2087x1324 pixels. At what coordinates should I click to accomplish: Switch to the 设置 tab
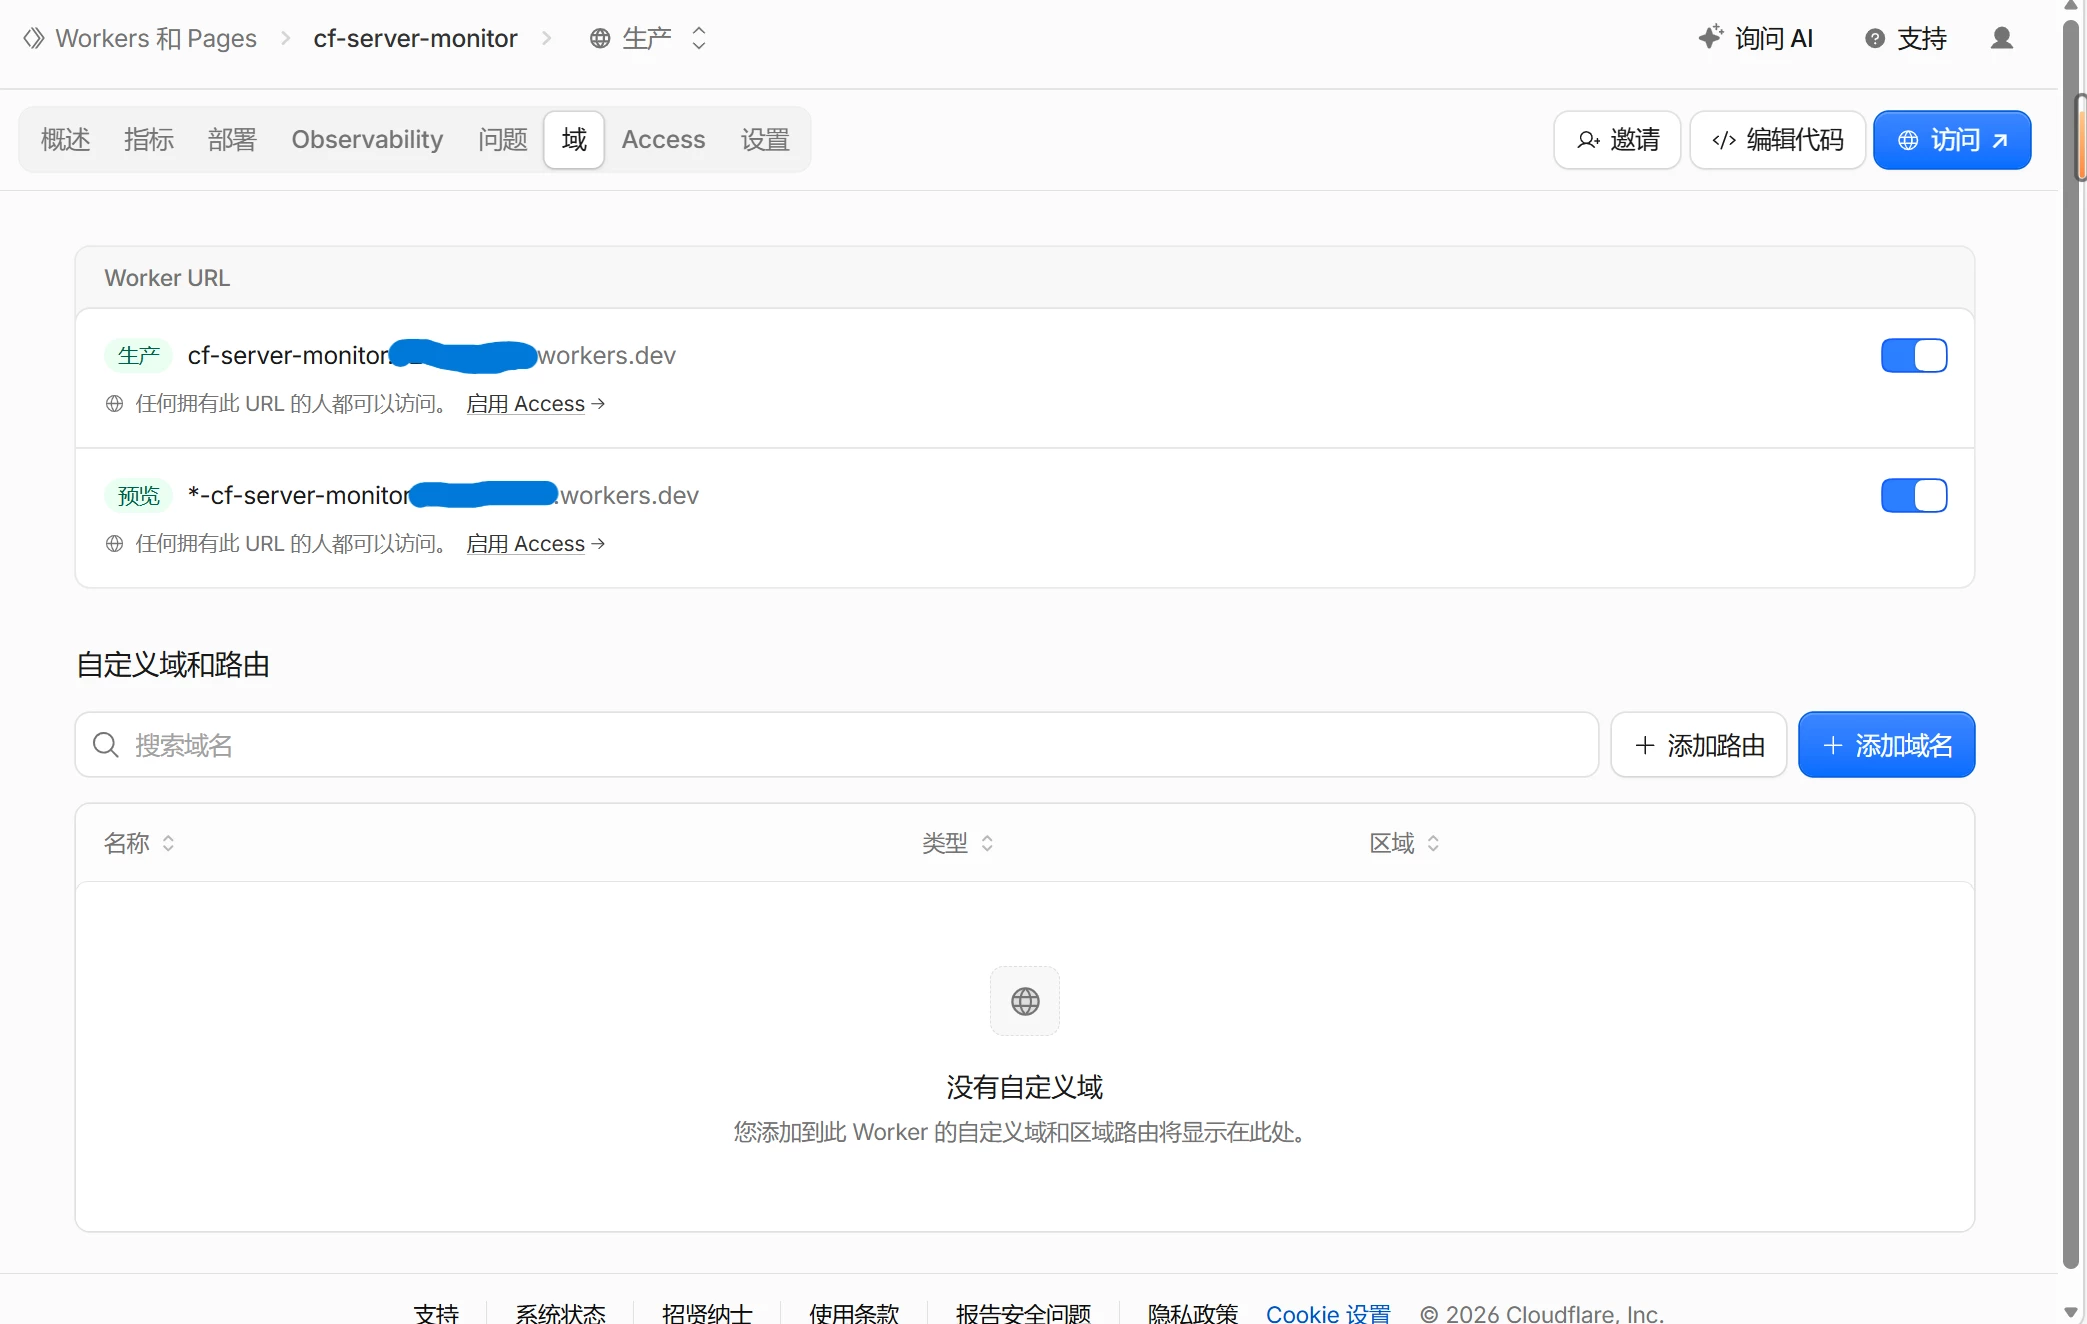point(766,139)
